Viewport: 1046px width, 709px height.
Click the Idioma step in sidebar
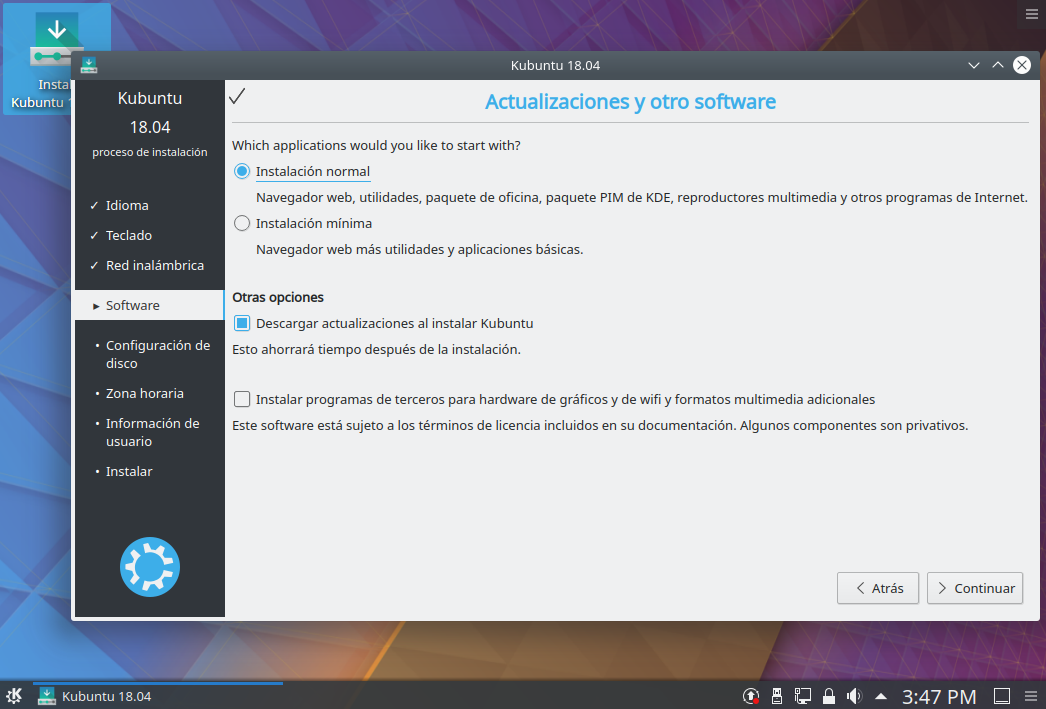[127, 205]
